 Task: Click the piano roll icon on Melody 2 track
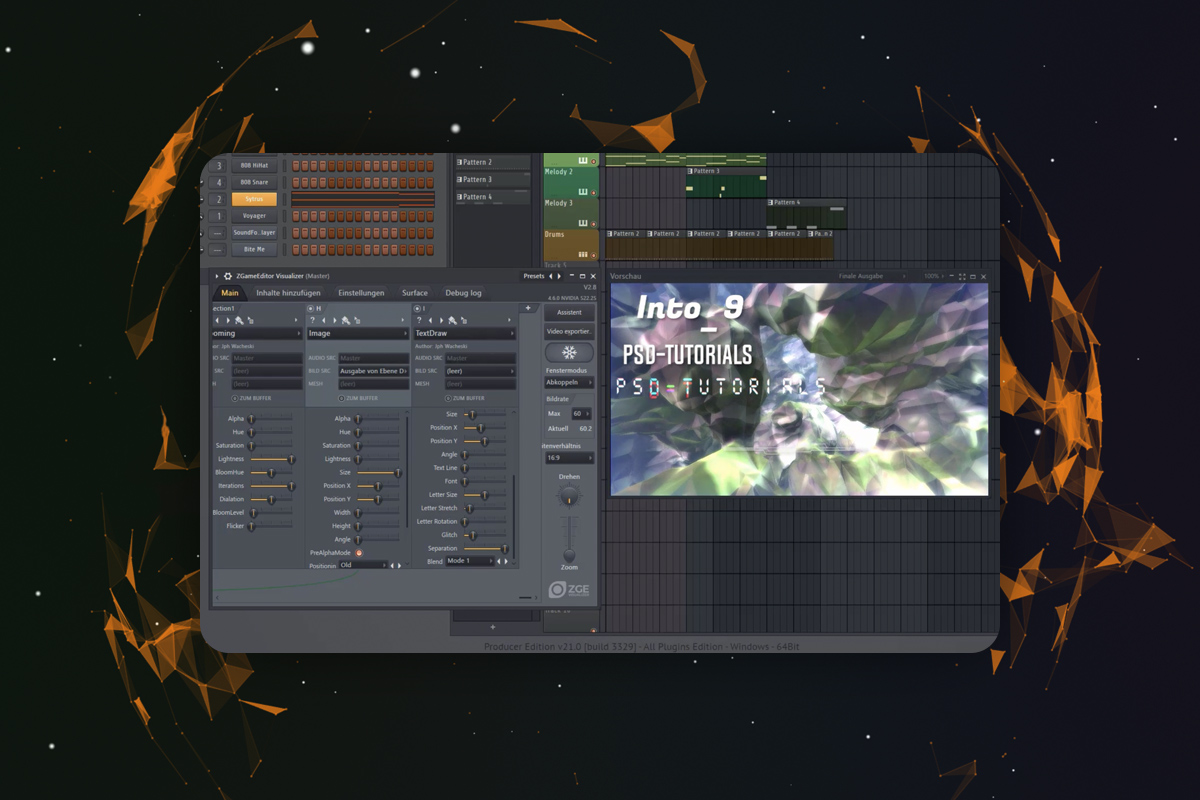click(x=583, y=192)
